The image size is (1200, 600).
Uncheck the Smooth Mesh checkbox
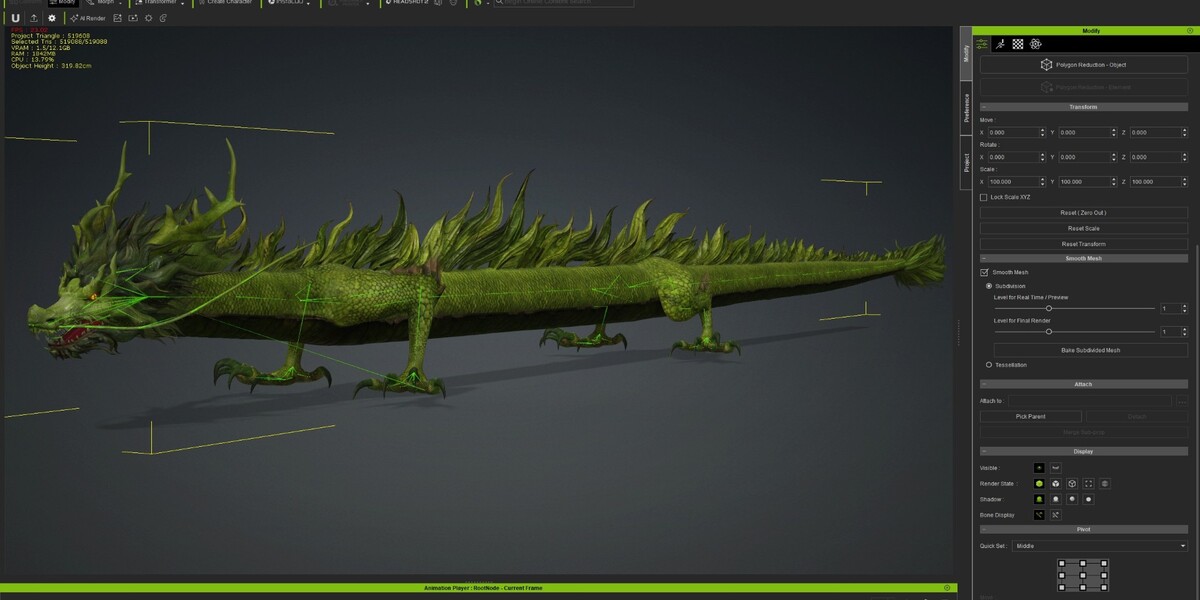click(x=984, y=272)
